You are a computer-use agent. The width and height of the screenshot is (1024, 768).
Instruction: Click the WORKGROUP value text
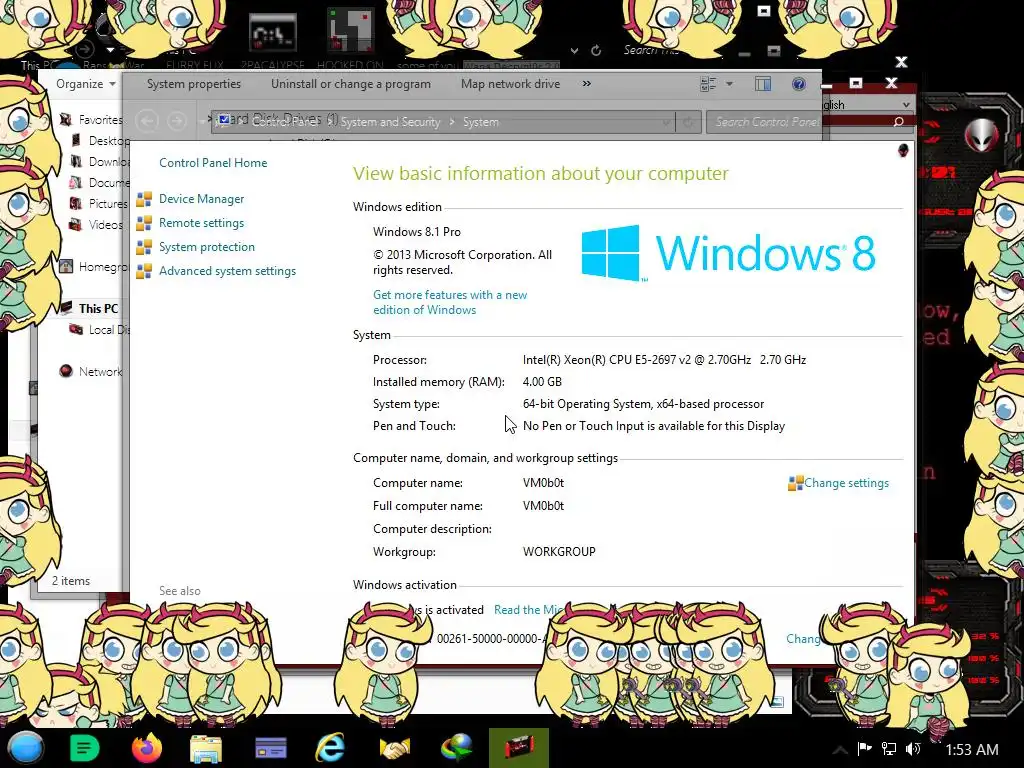[559, 552]
